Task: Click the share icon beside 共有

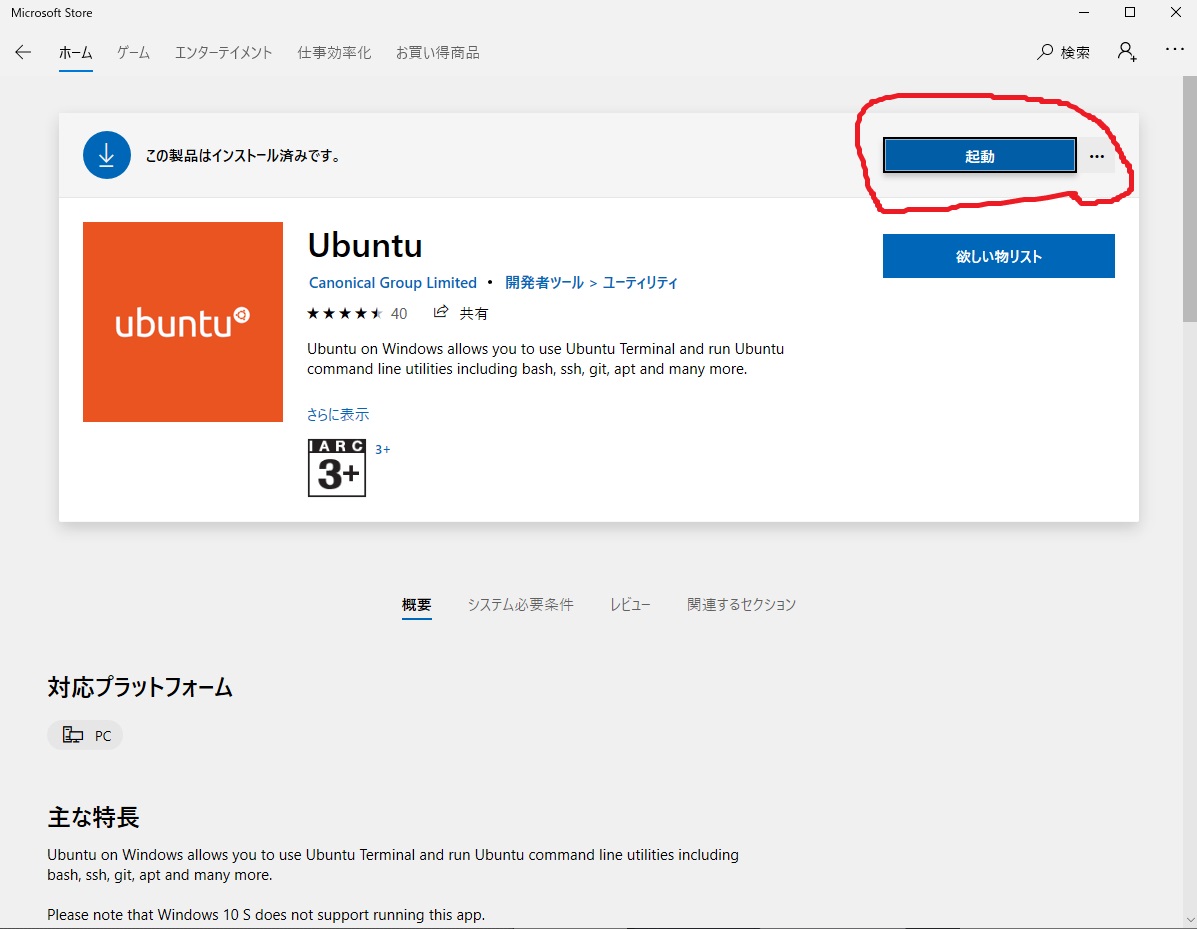Action: pos(440,311)
